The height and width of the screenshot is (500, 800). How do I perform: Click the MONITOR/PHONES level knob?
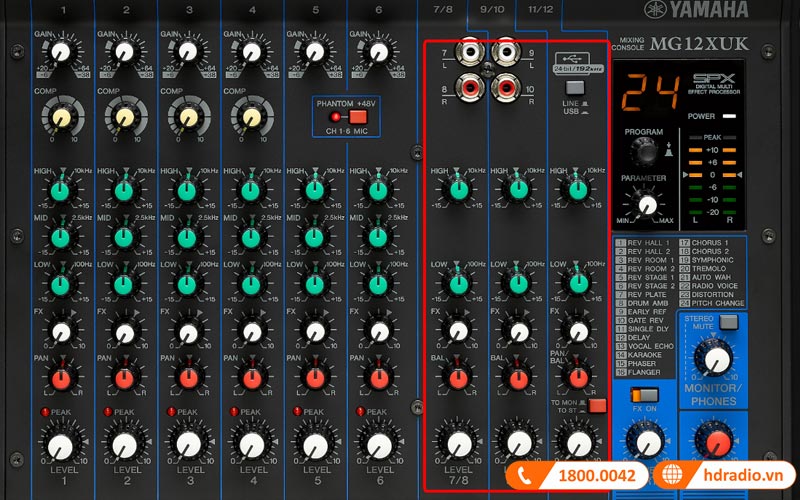(714, 358)
